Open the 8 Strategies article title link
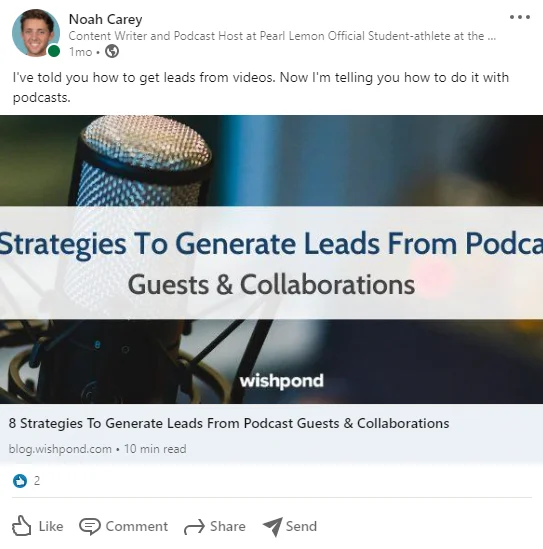The image size is (543, 549). click(229, 423)
